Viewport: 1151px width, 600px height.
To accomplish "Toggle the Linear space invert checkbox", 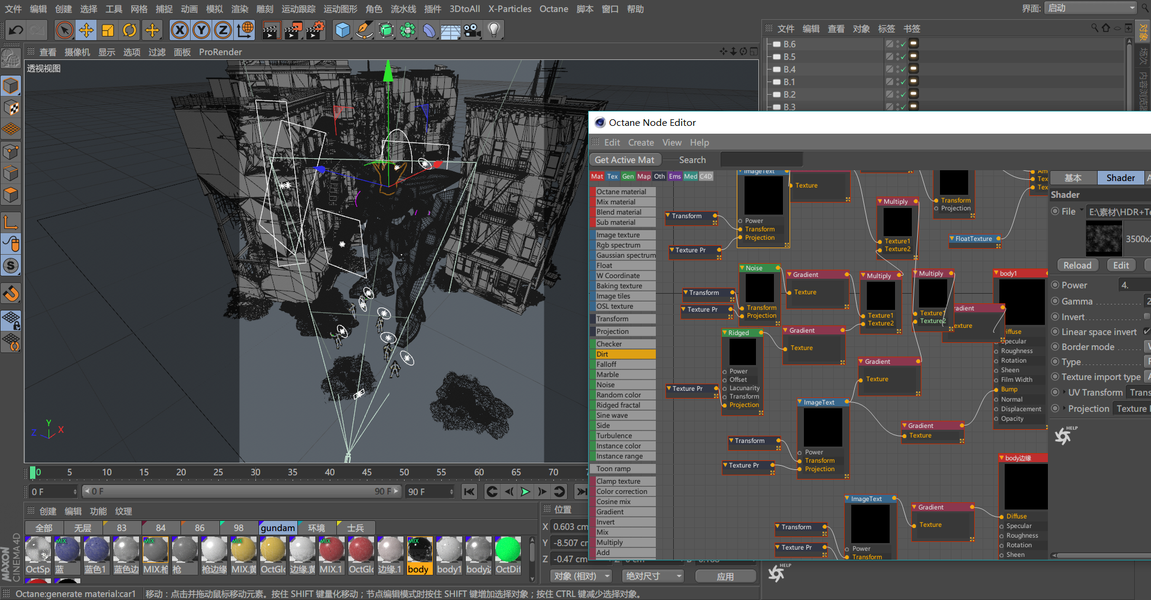I will pyautogui.click(x=1146, y=332).
